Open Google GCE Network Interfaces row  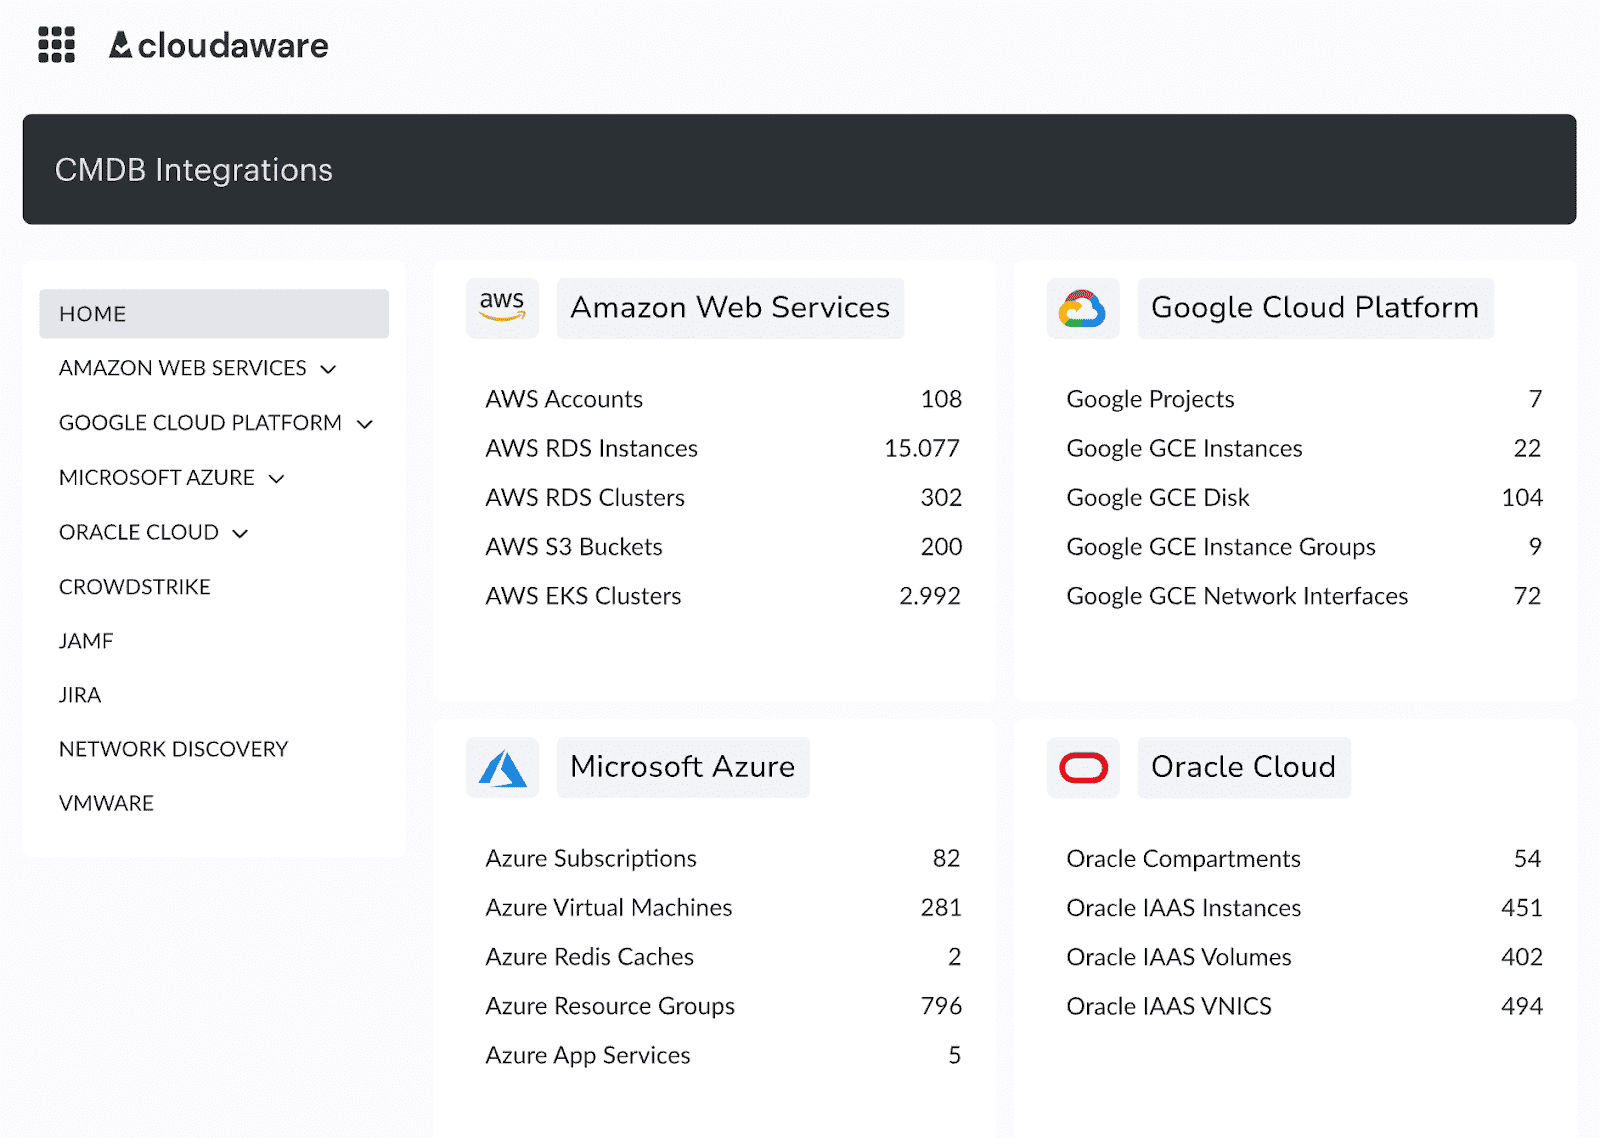[x=1305, y=596]
